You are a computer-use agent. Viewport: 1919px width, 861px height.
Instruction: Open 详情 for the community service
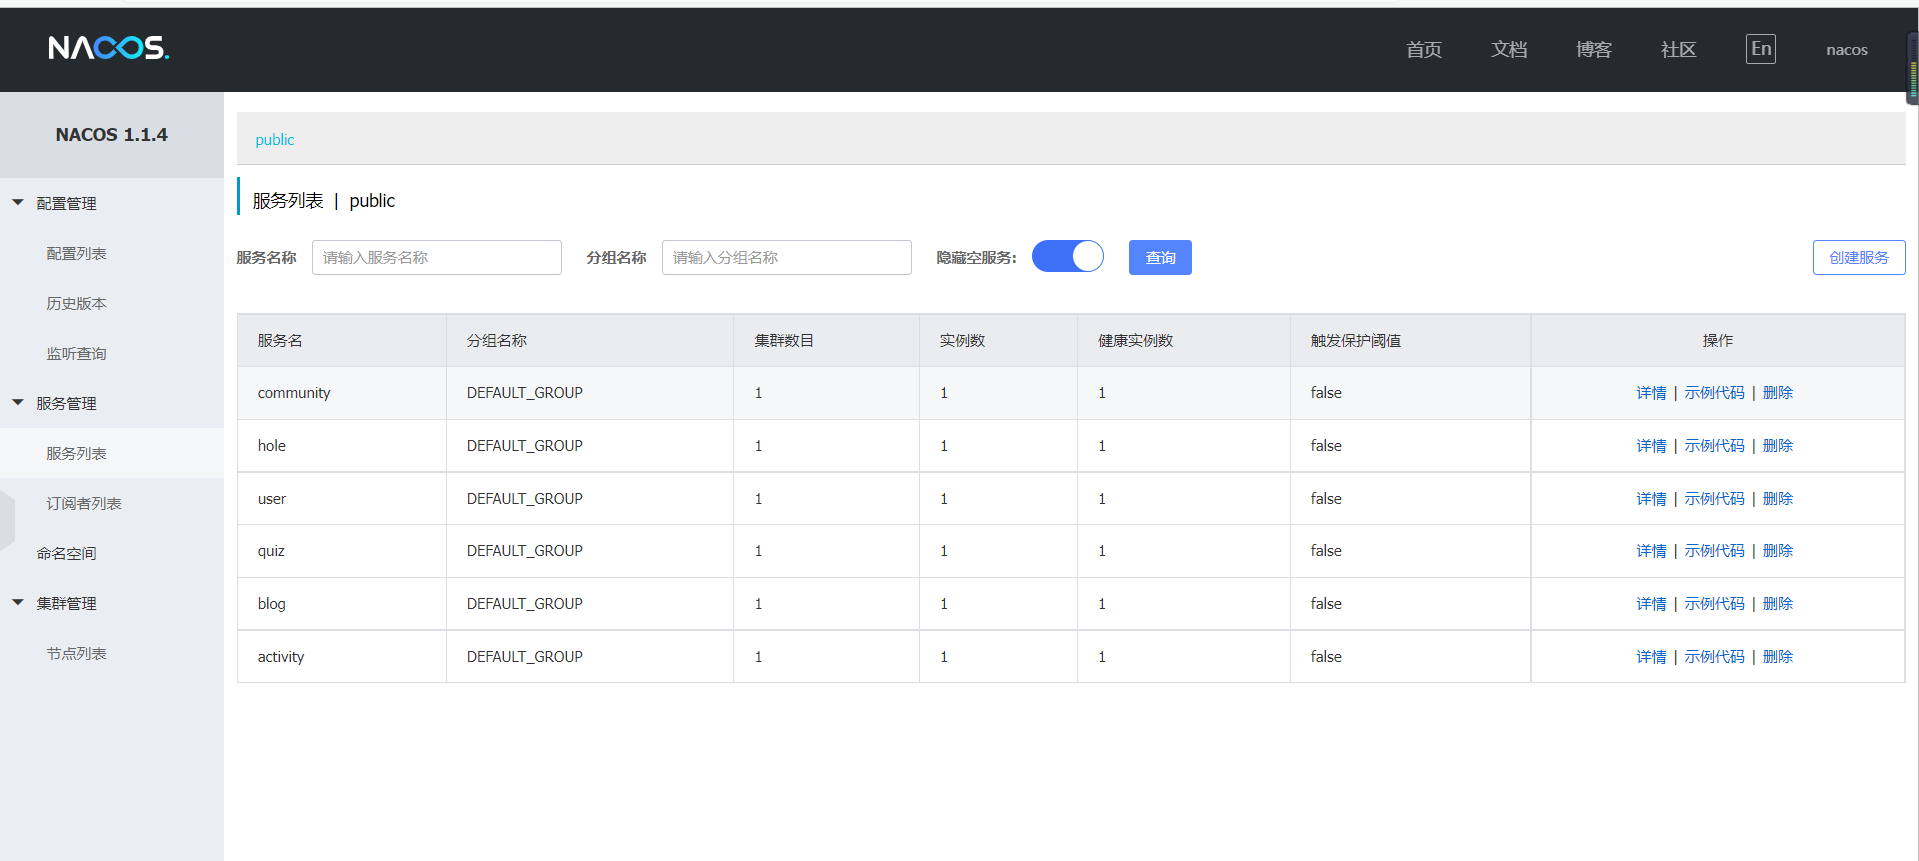point(1651,393)
